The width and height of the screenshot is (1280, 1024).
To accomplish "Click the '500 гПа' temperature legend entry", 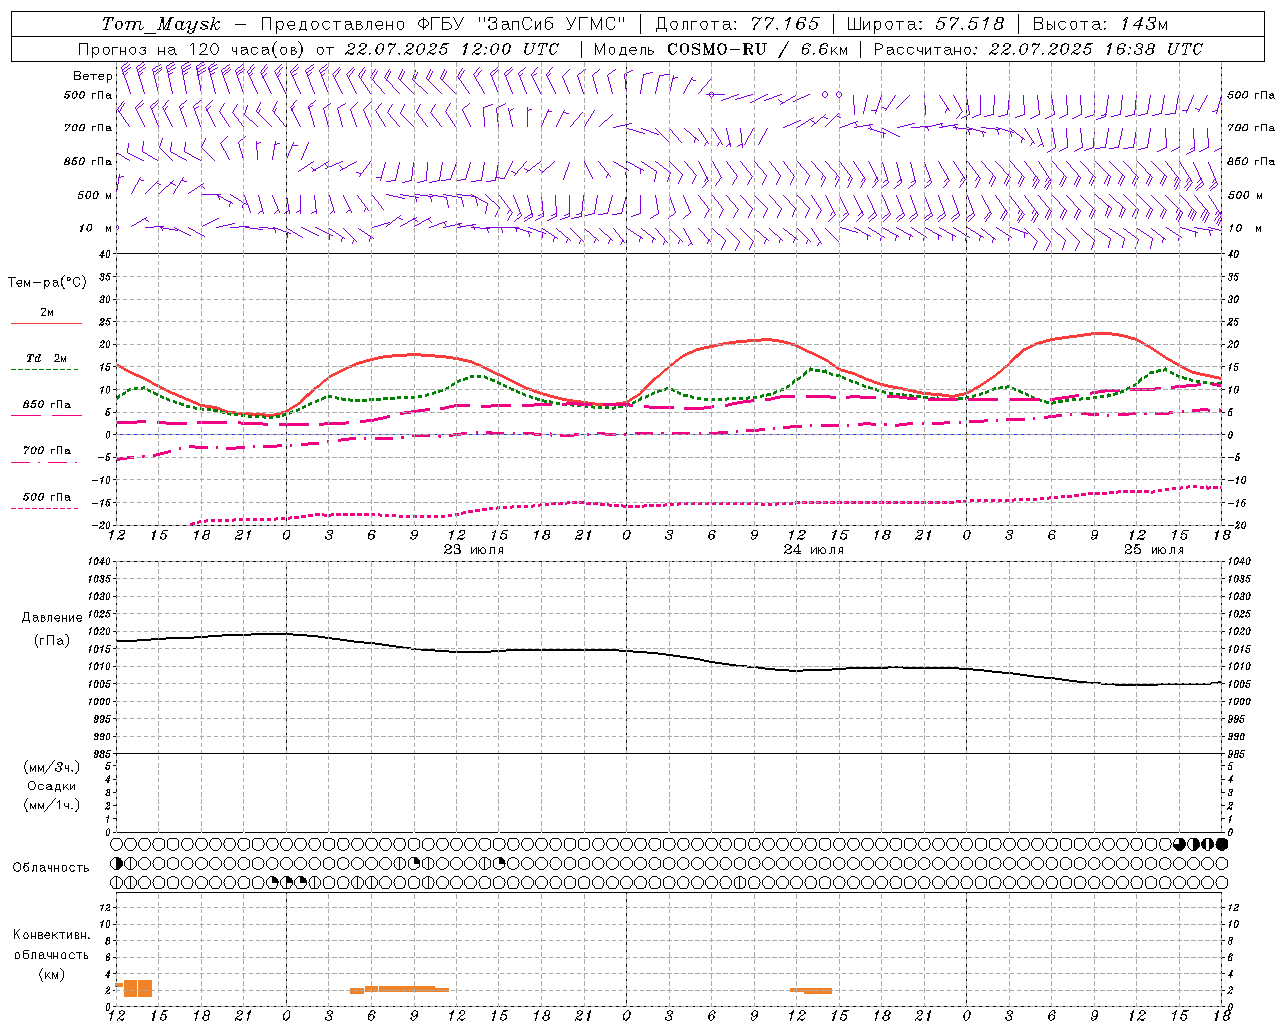I will (47, 497).
